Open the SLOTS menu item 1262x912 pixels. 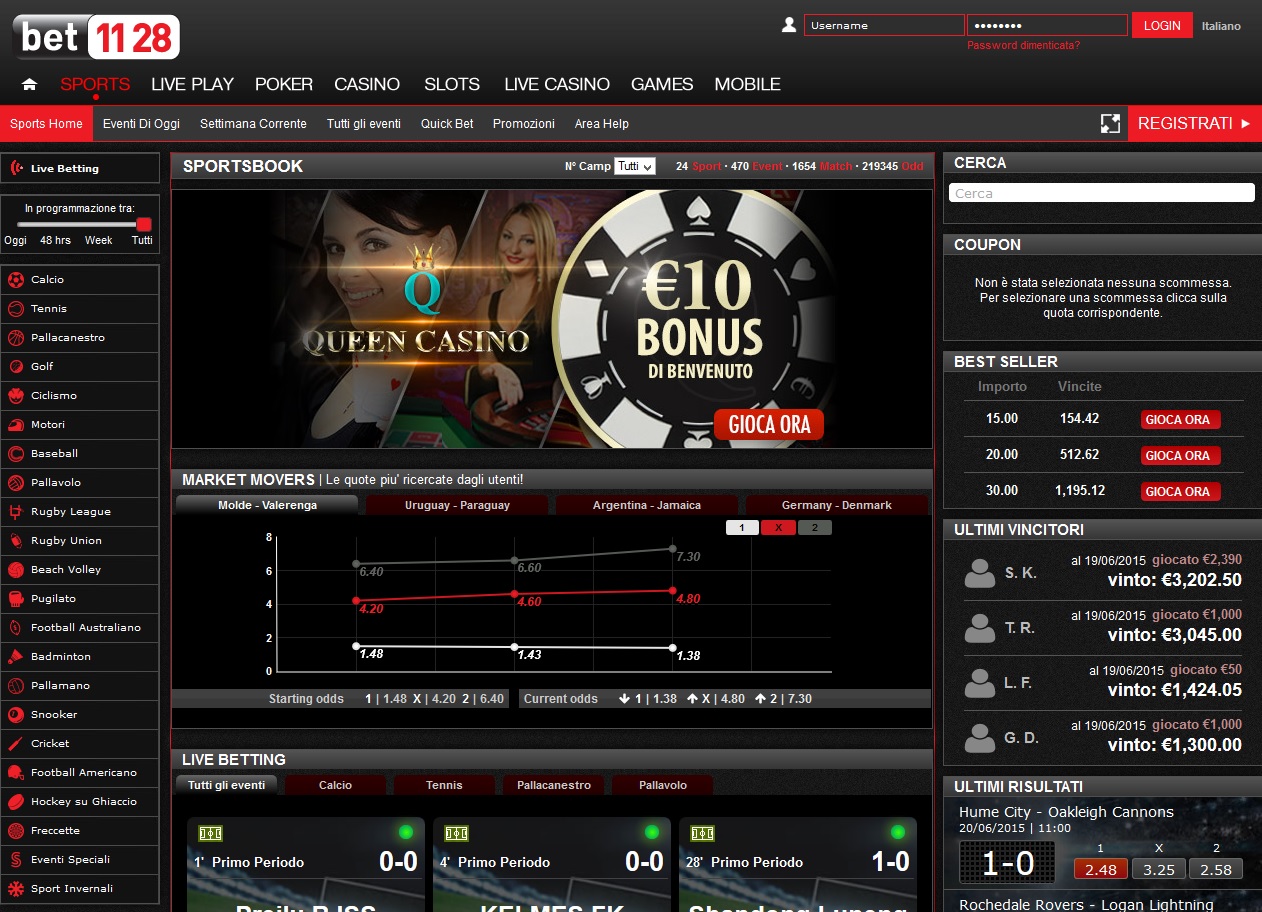(x=452, y=84)
